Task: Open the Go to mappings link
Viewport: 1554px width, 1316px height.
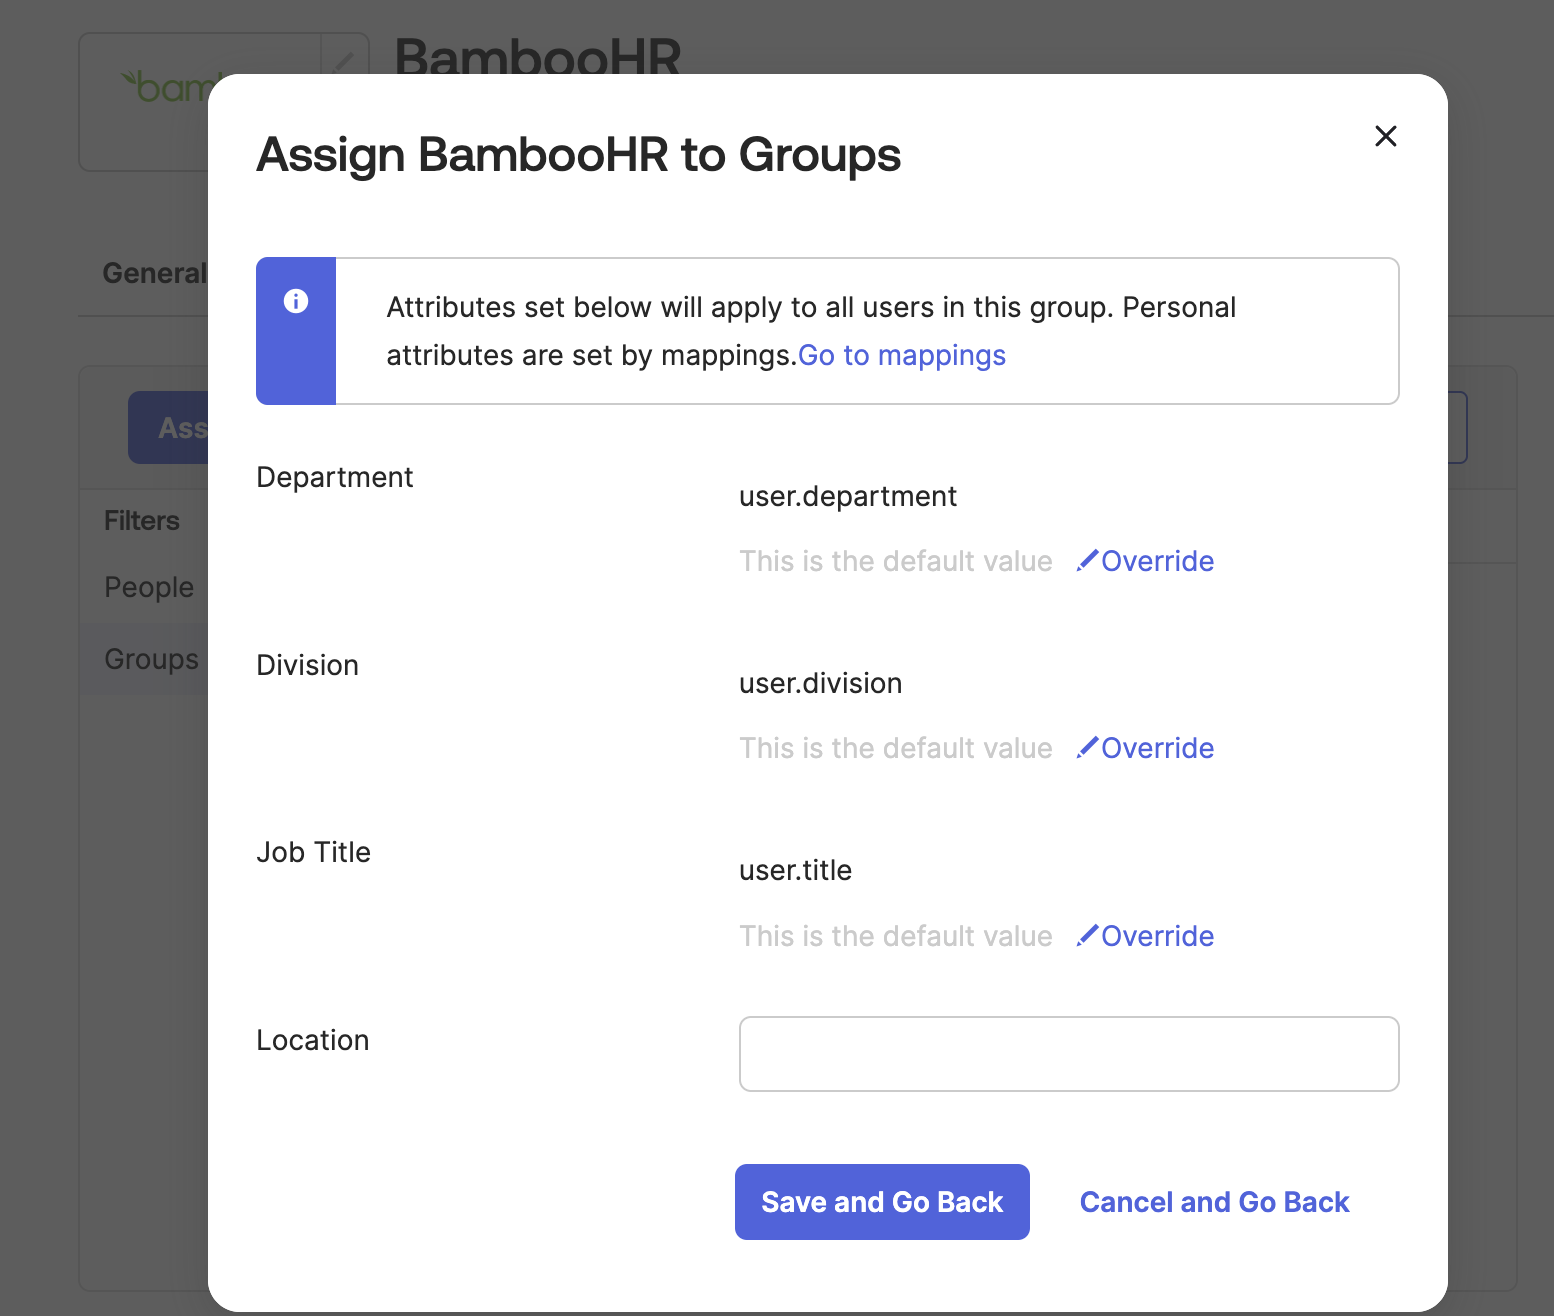Action: click(x=902, y=355)
